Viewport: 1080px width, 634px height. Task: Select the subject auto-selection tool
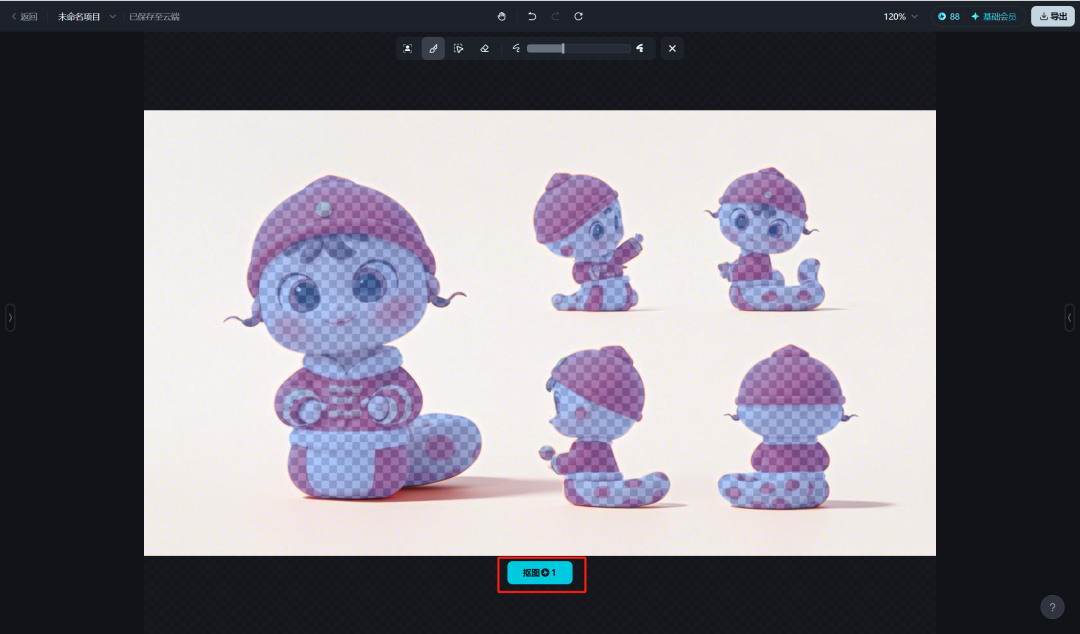point(408,48)
